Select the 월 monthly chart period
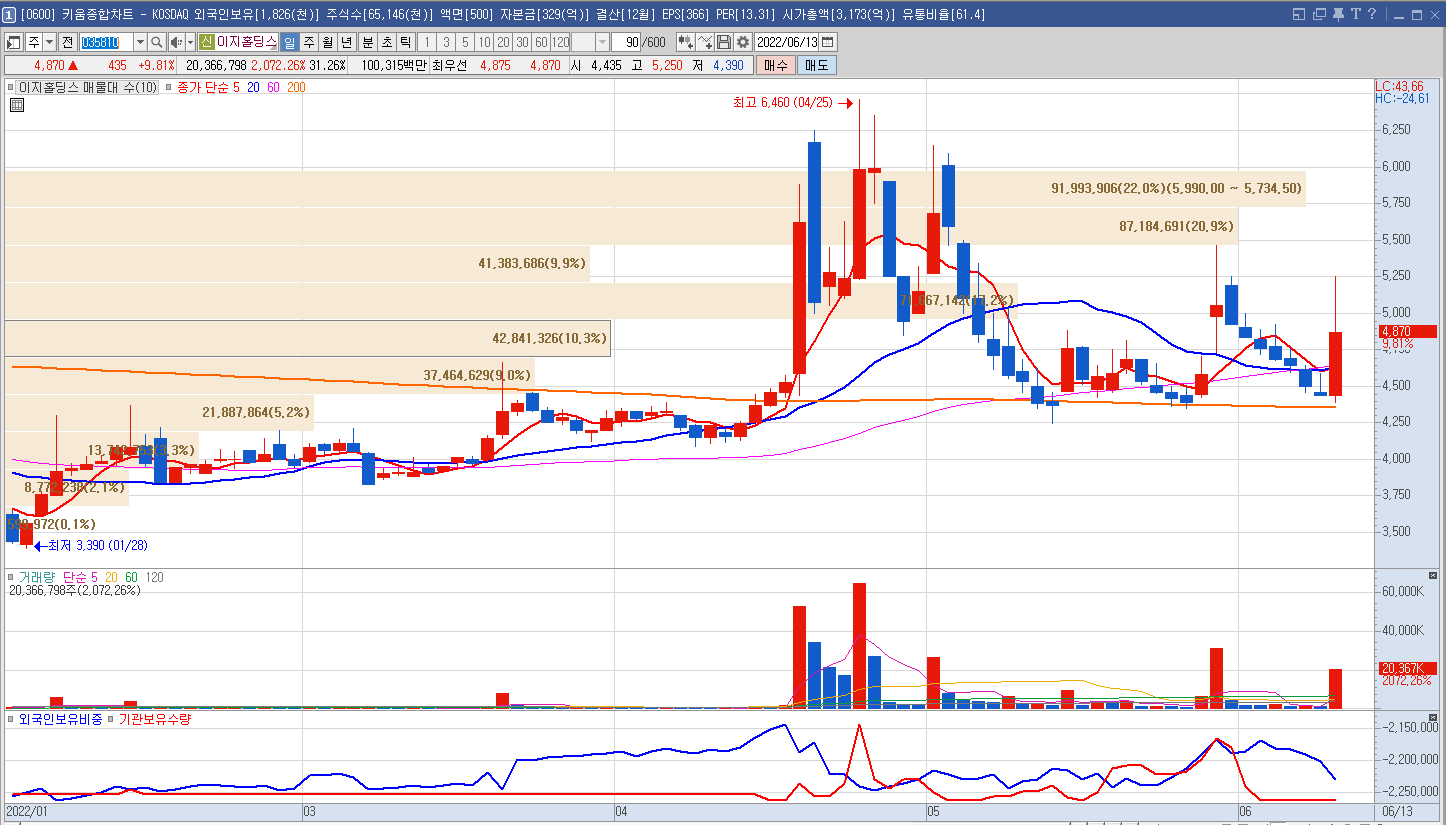This screenshot has height=825, width=1446. 328,42
